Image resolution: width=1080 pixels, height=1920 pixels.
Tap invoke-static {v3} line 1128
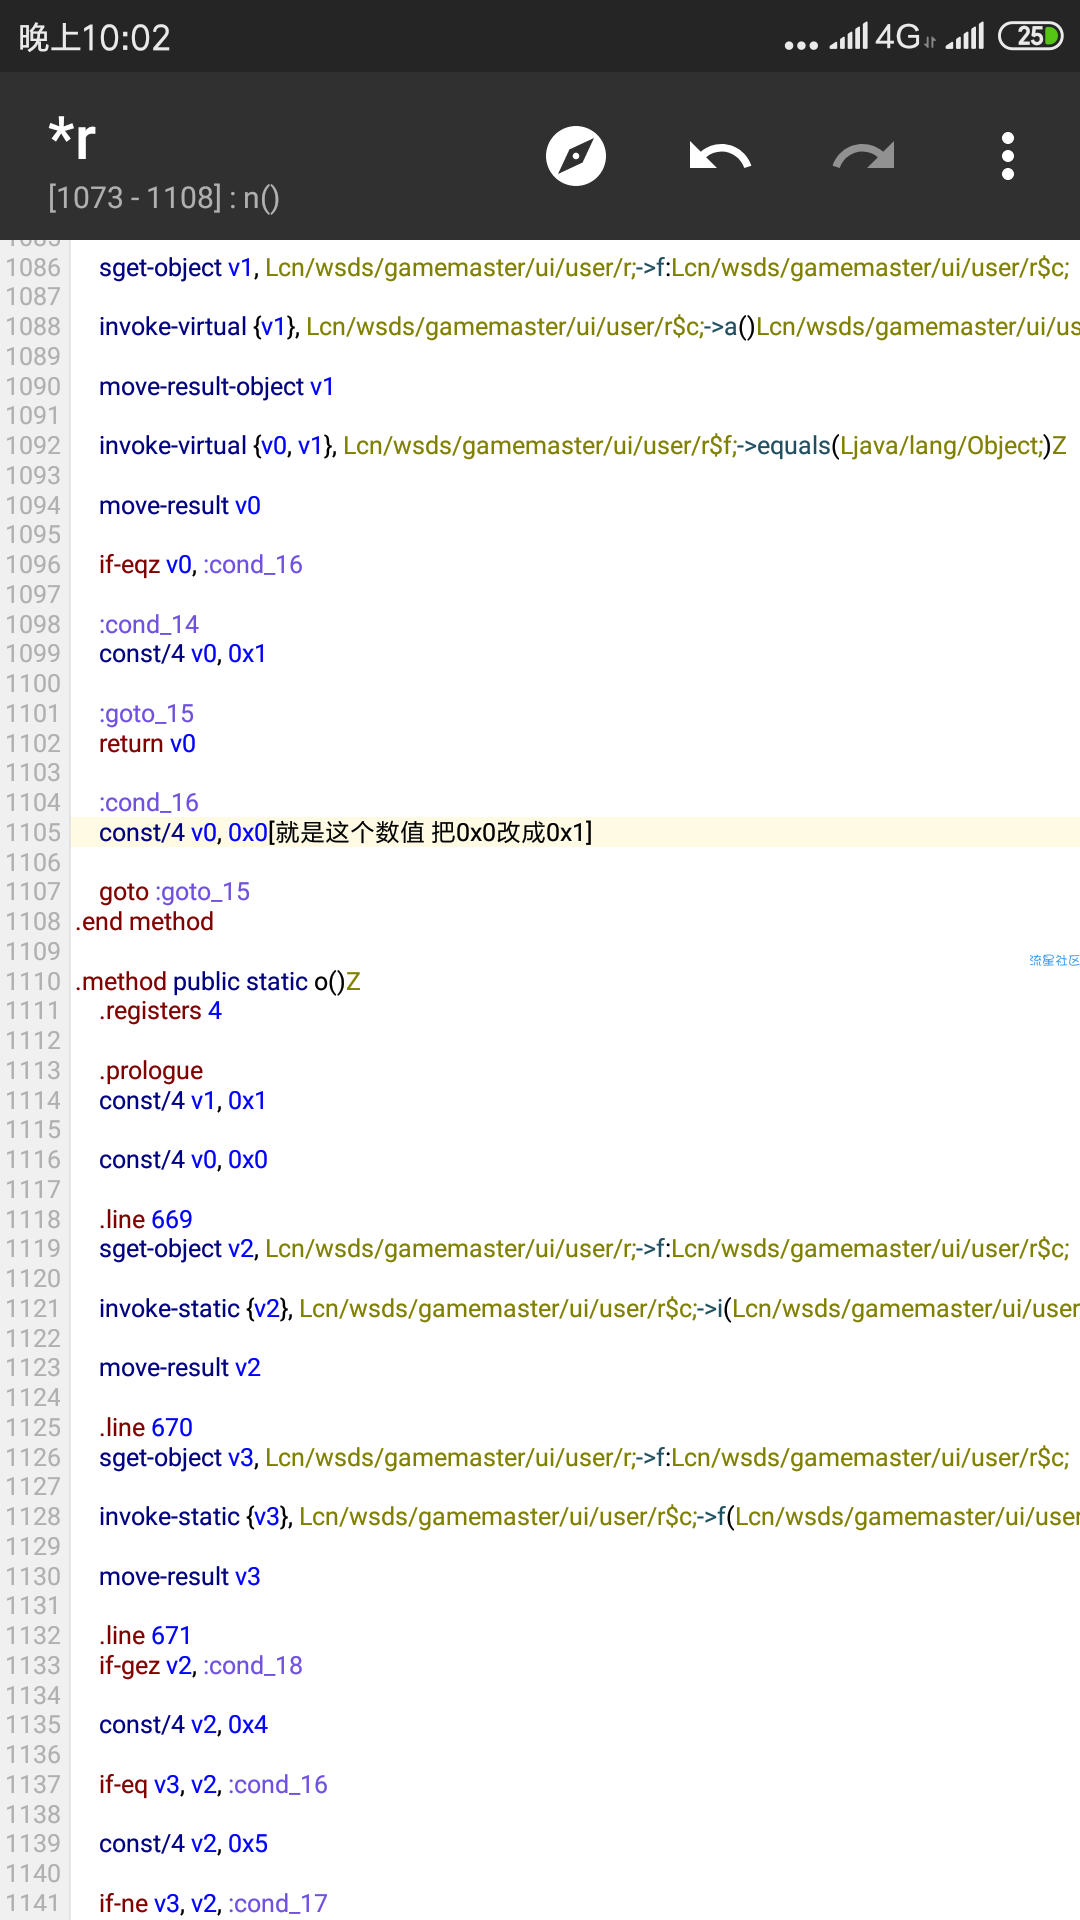pyautogui.click(x=589, y=1516)
